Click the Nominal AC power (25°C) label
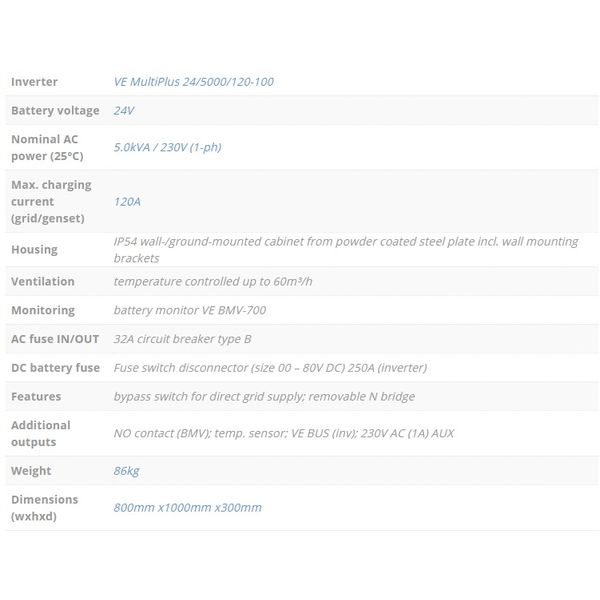Viewport: 600px width, 600px height. [x=47, y=148]
